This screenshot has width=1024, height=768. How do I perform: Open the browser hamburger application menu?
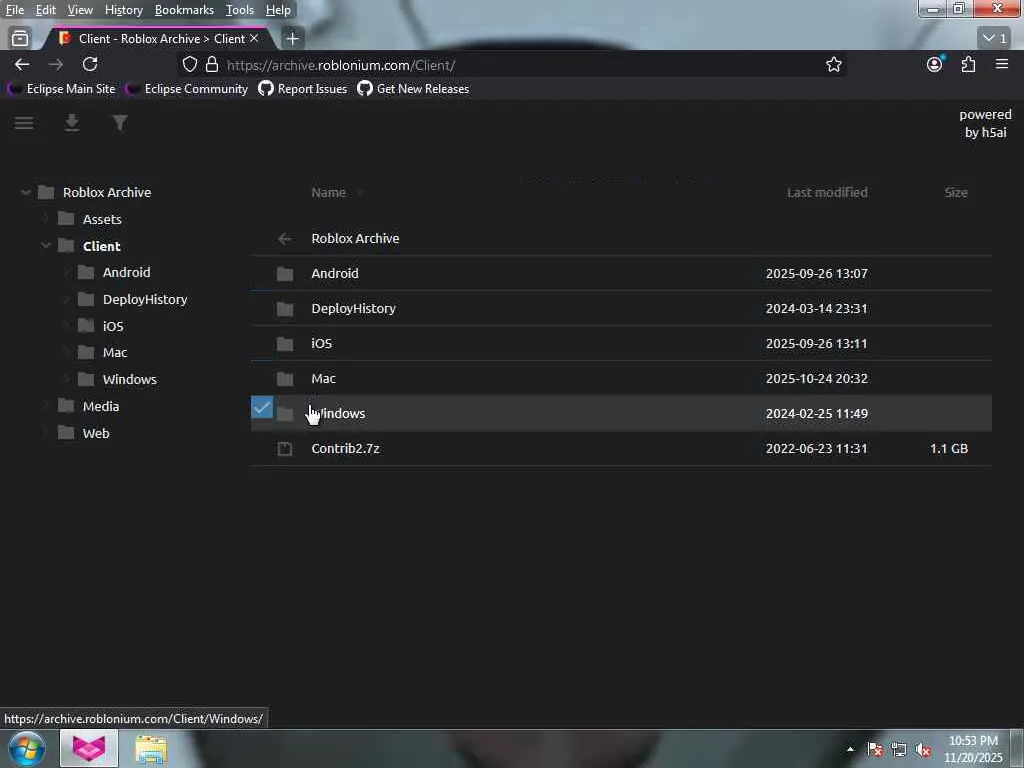1002,64
